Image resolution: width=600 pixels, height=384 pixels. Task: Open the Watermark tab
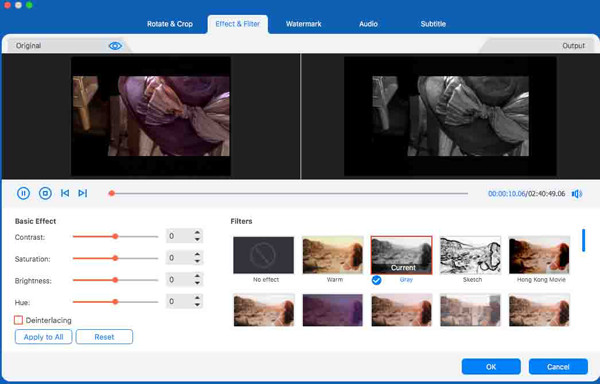303,24
